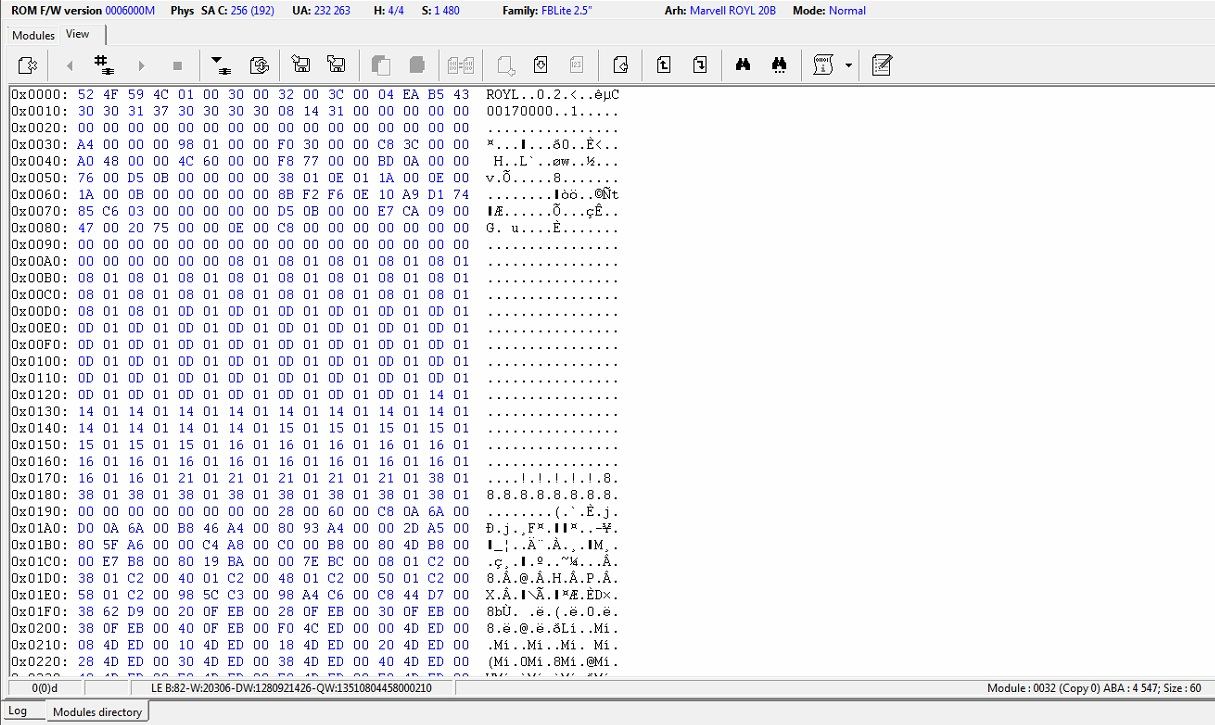Open the Modules directory bottom tab
The image size is (1215, 725).
(x=97, y=712)
